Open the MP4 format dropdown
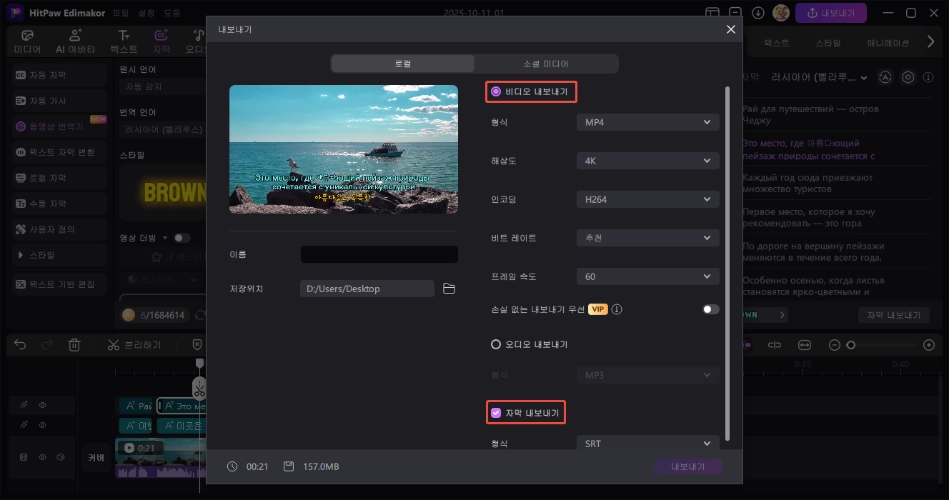 [647, 122]
